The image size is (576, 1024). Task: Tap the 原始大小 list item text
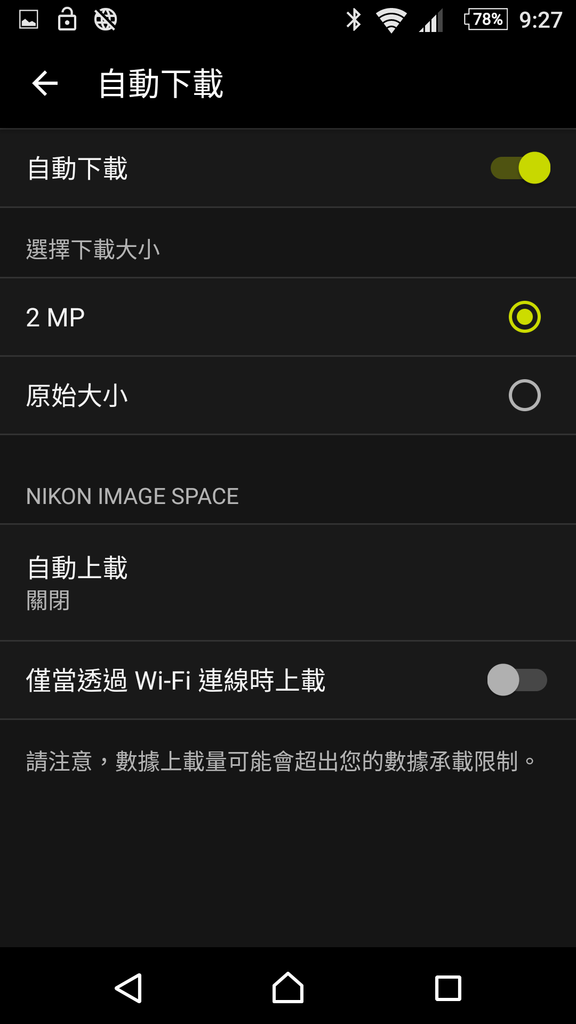click(x=77, y=396)
